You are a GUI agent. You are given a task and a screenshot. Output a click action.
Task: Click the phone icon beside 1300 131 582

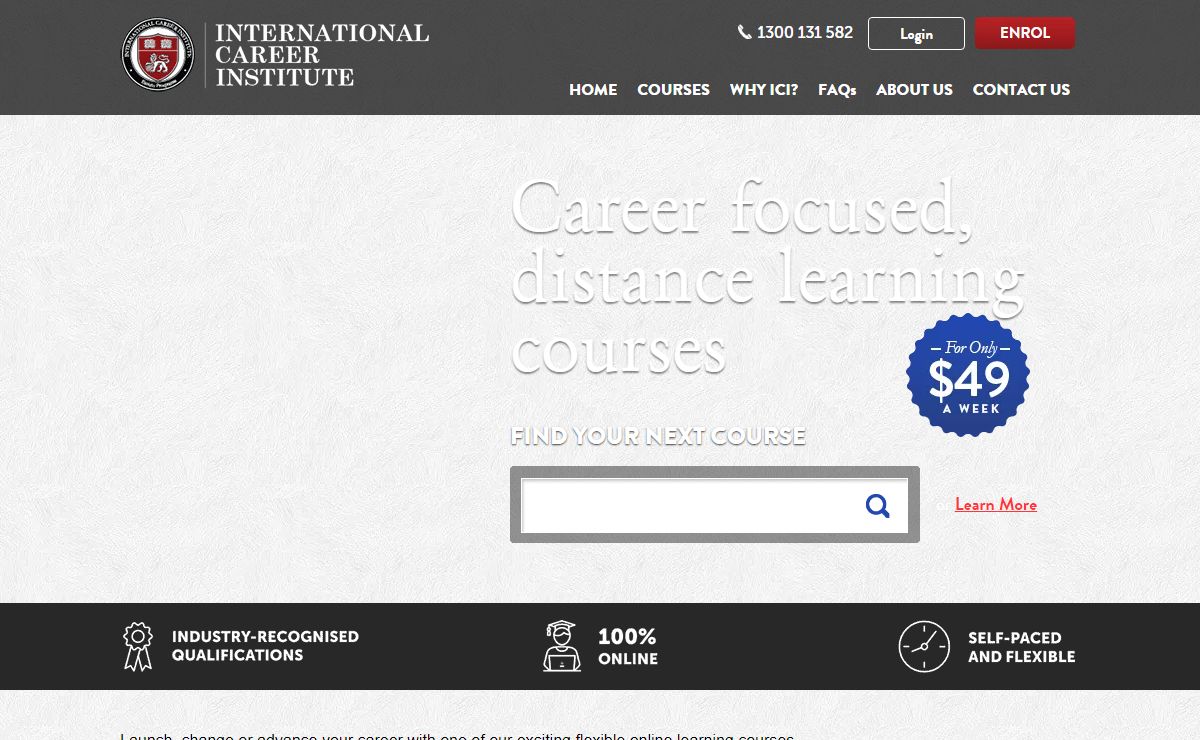[x=744, y=32]
